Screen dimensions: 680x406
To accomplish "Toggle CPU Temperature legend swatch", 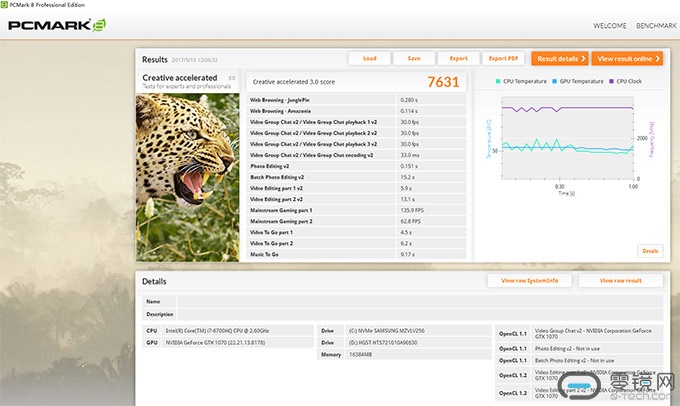I will pyautogui.click(x=498, y=81).
